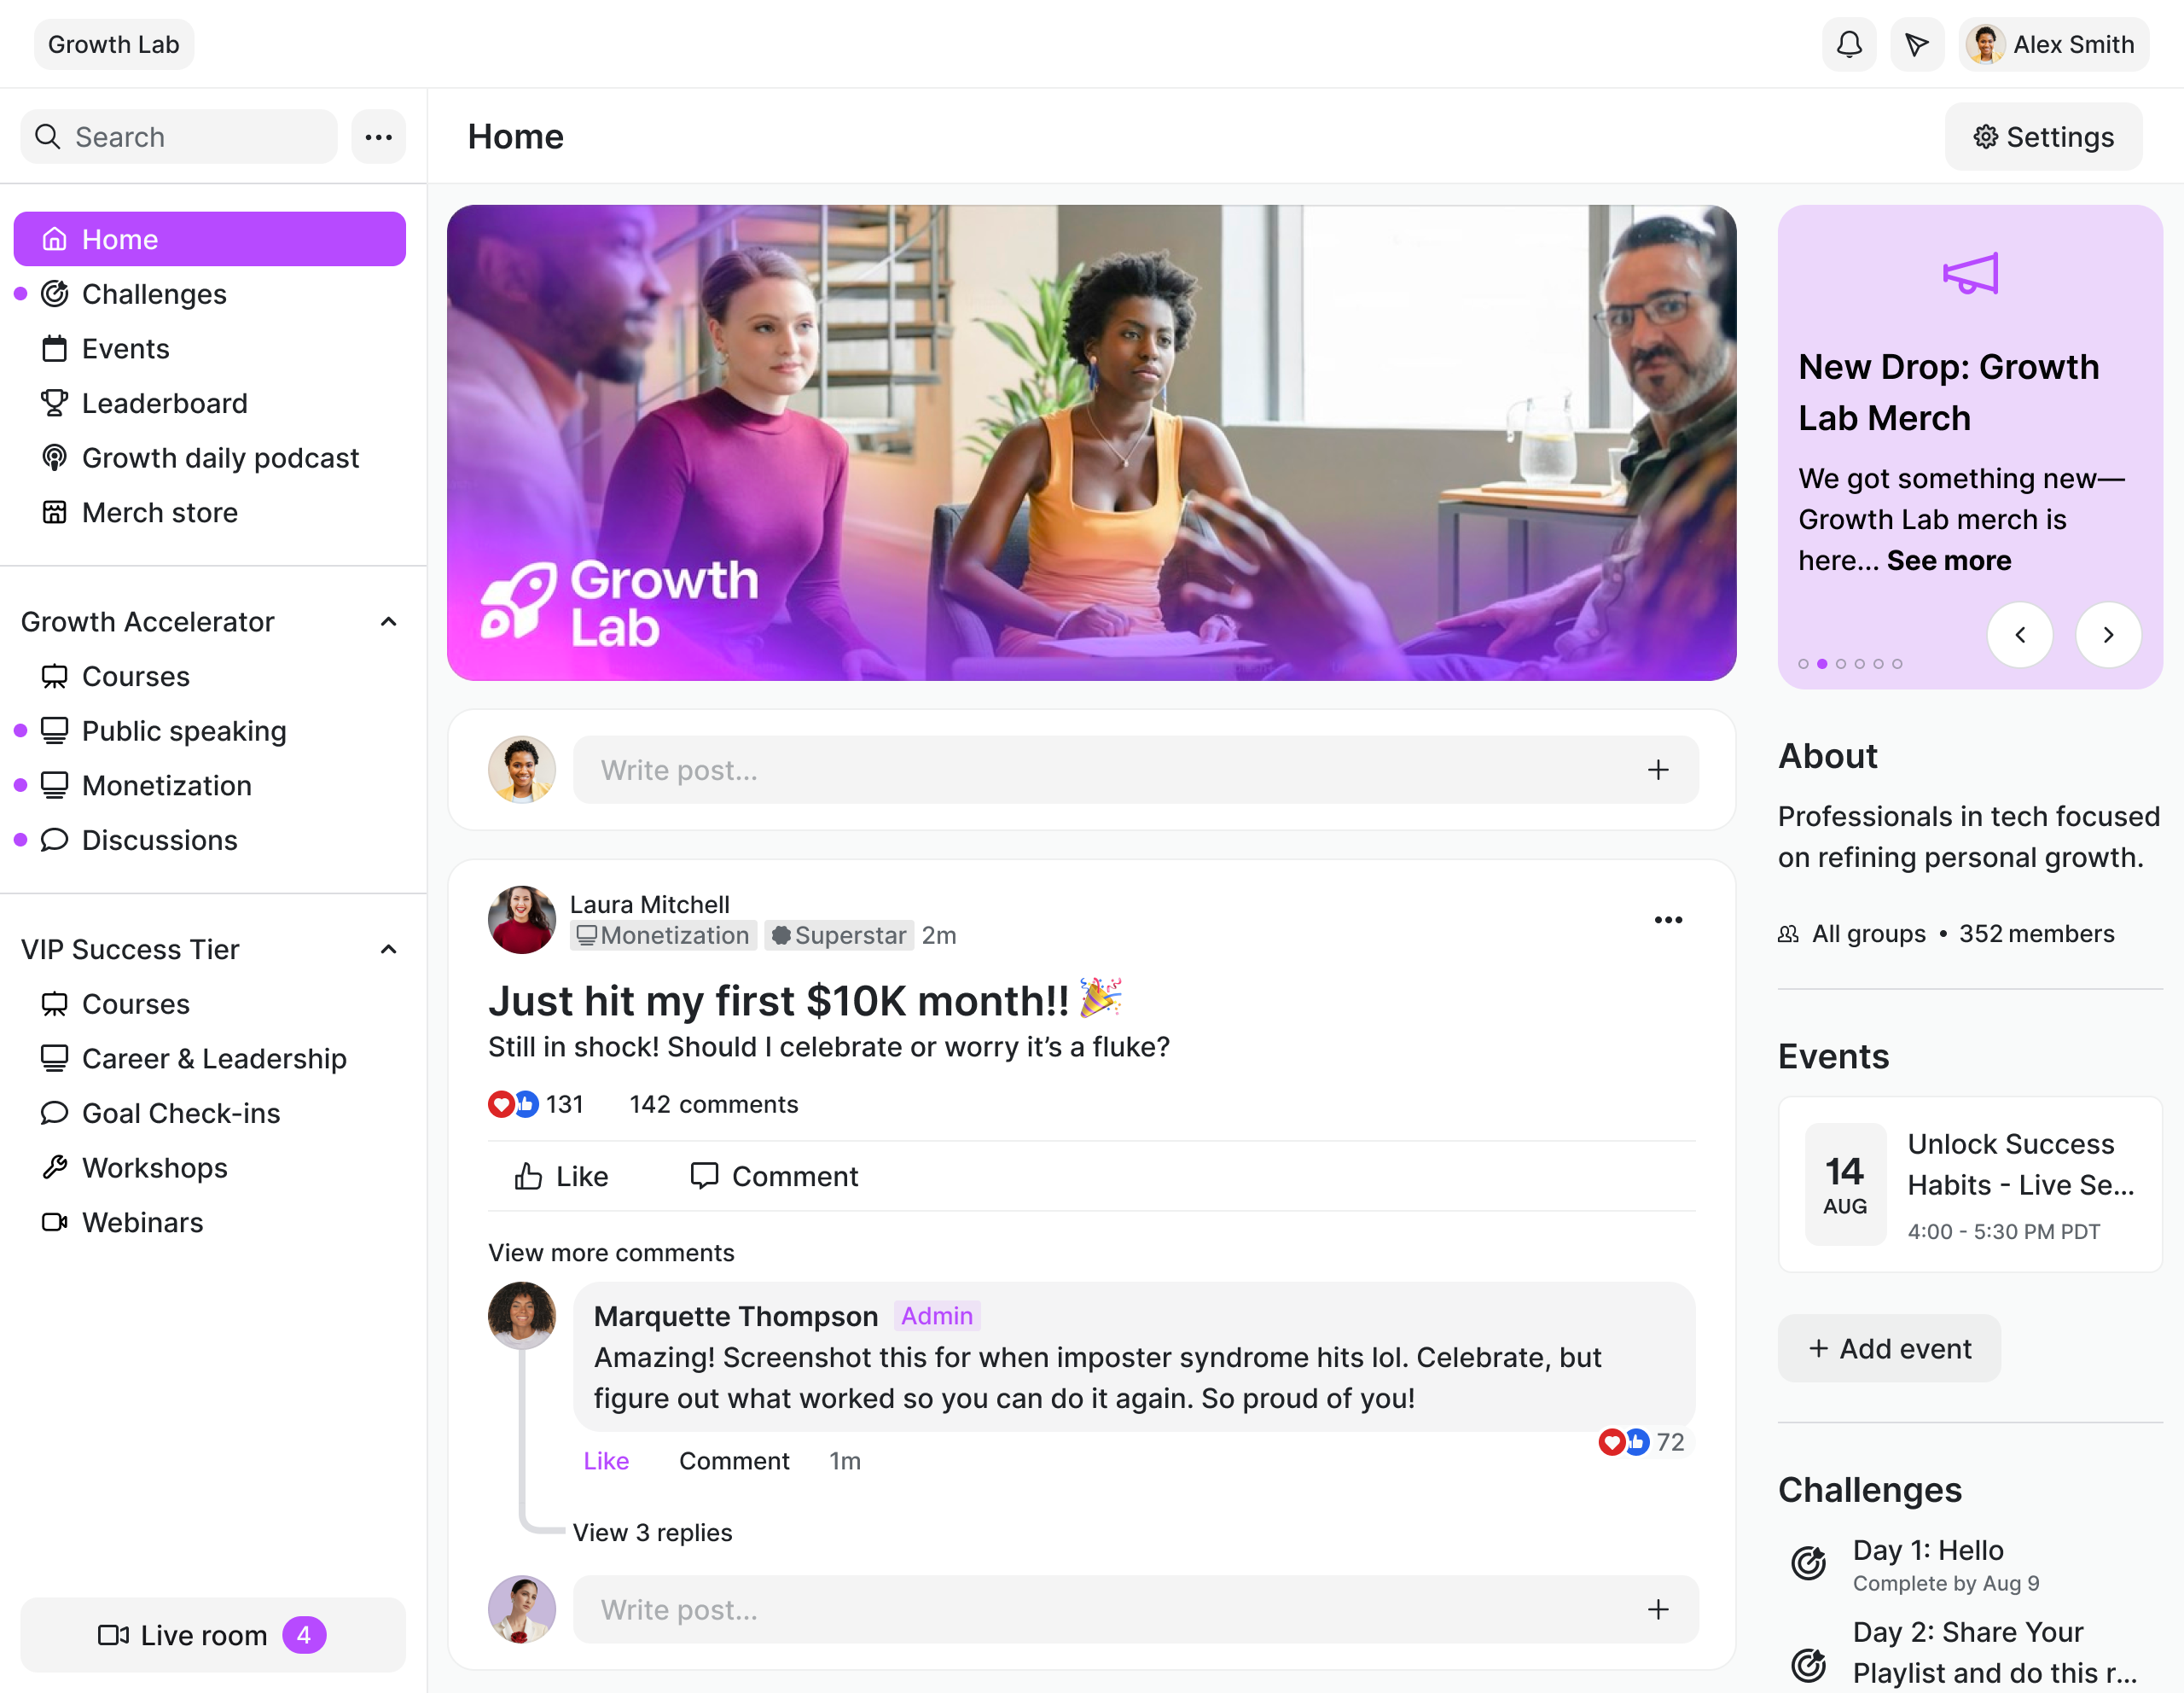Image resolution: width=2184 pixels, height=1693 pixels.
Task: Open Growth daily podcast menu item
Action: pos(220,458)
